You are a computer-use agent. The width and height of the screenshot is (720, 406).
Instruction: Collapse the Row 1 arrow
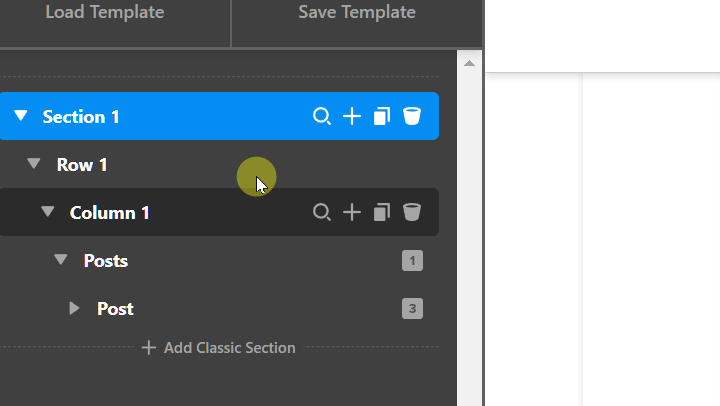click(x=35, y=164)
